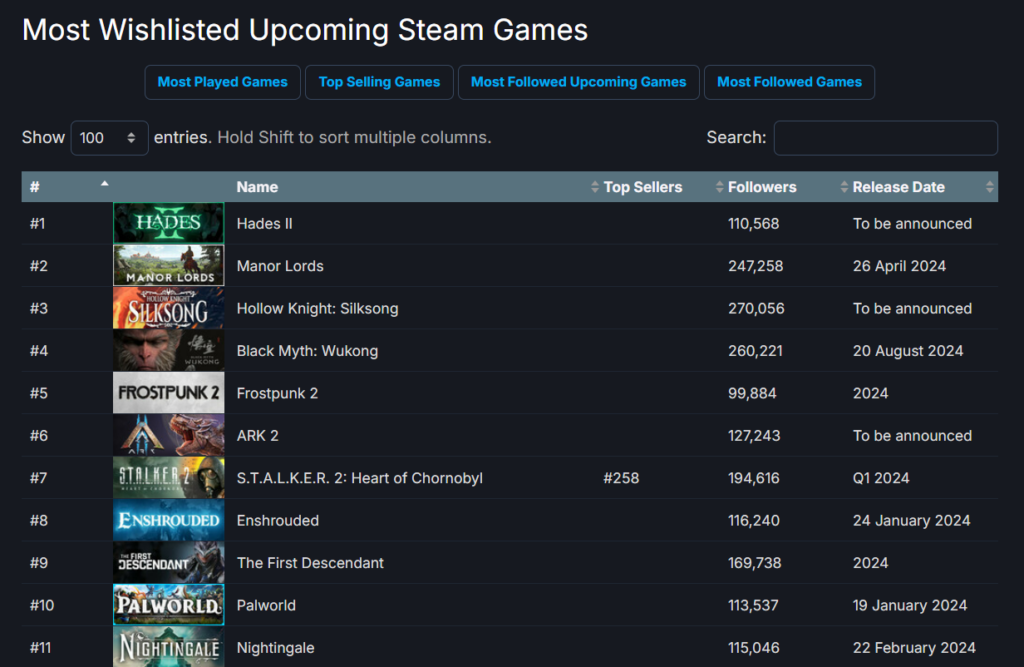Click the ARK 2 game thumbnail
This screenshot has width=1024, height=667.
[168, 436]
